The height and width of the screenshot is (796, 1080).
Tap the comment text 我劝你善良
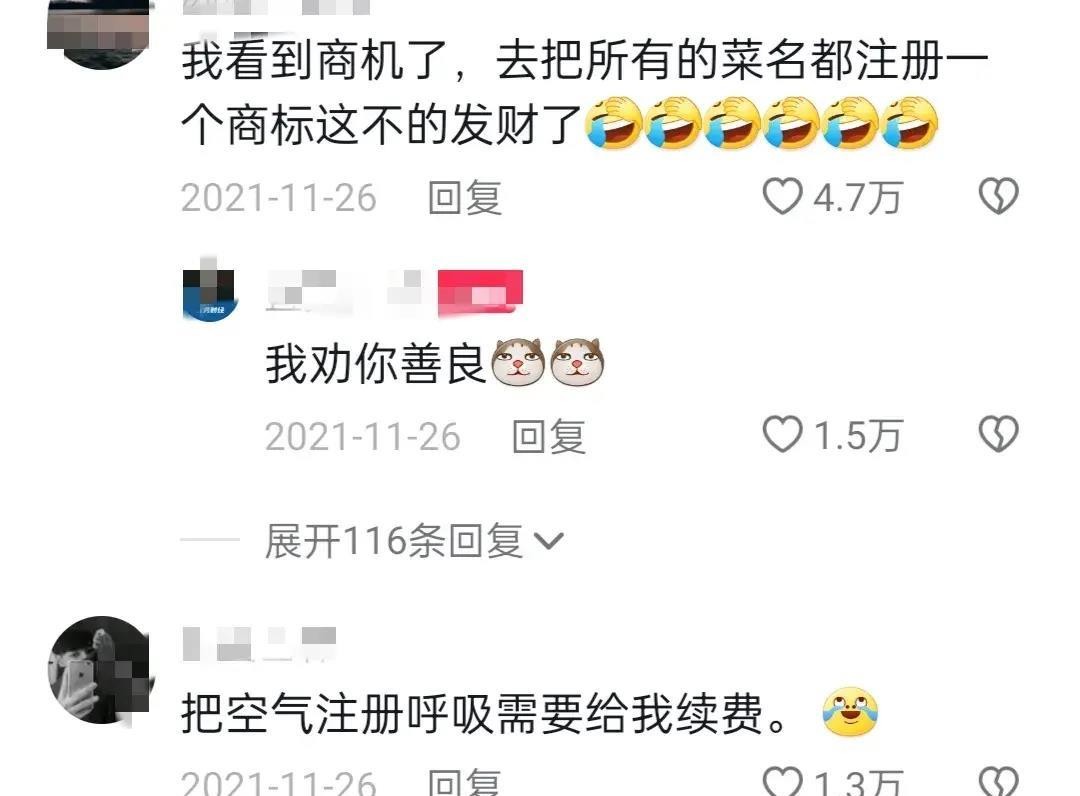click(376, 364)
